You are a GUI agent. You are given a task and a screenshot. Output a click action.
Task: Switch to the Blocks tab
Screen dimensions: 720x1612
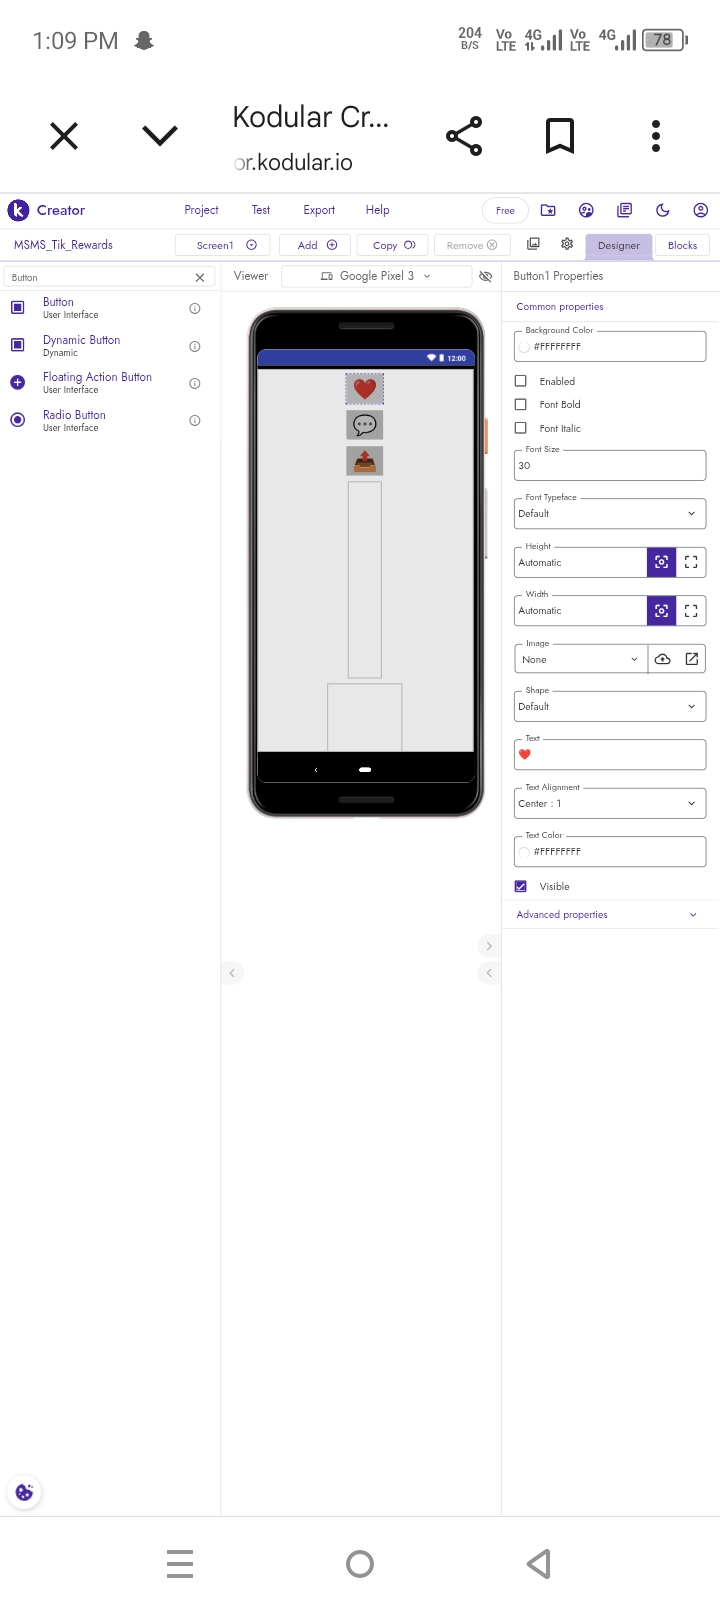(682, 245)
